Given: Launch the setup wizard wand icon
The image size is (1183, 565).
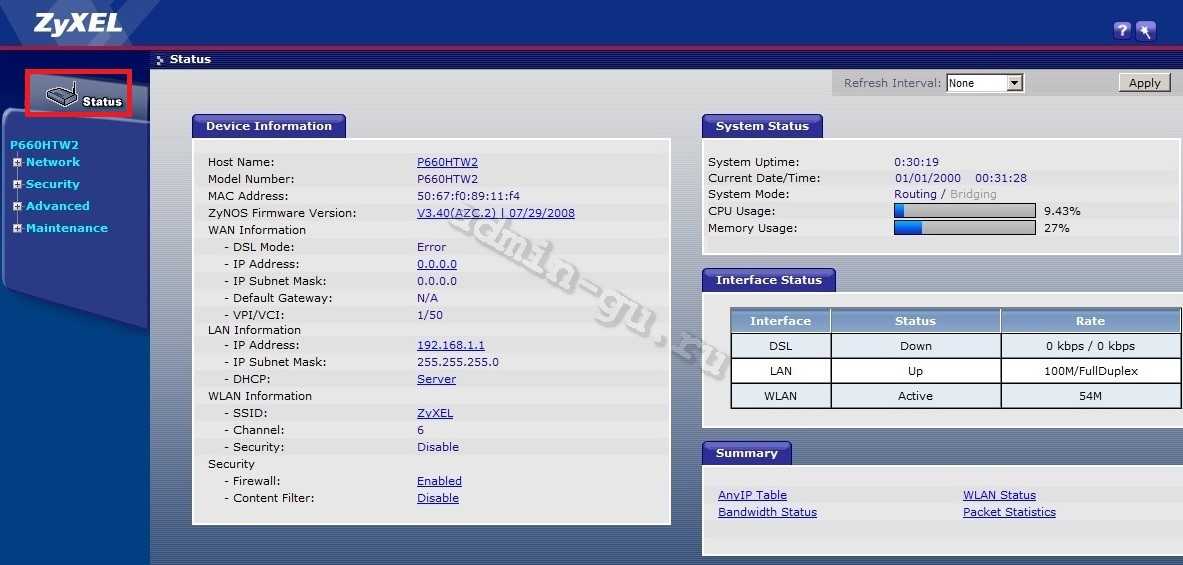Looking at the screenshot, I should coord(1146,31).
